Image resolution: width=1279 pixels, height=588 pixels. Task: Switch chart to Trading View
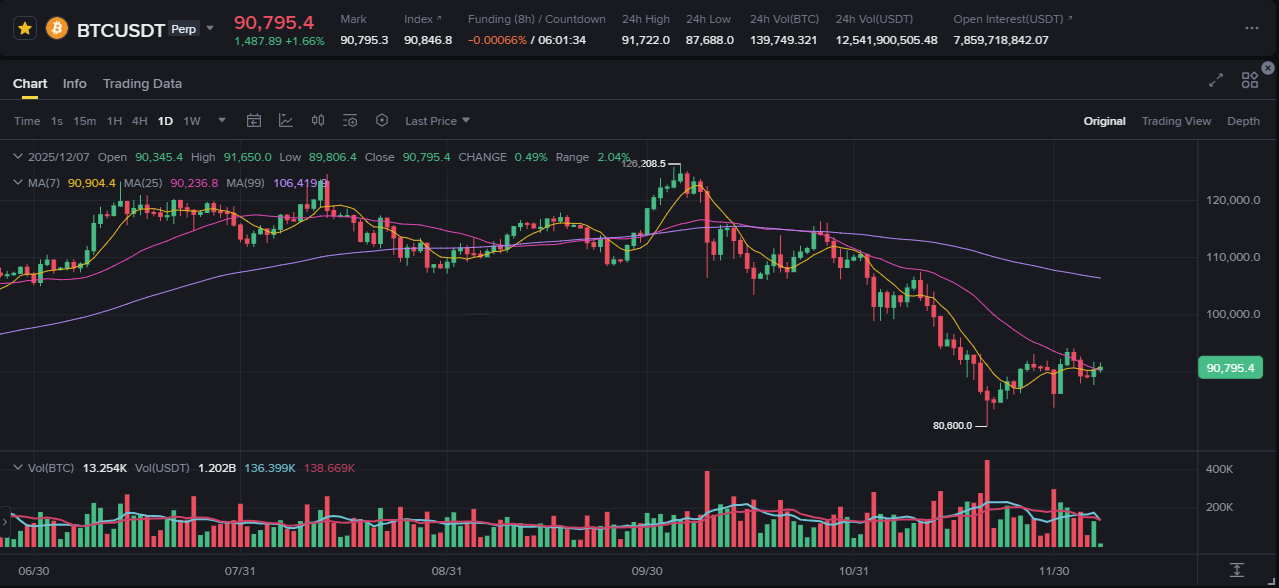coord(1176,121)
